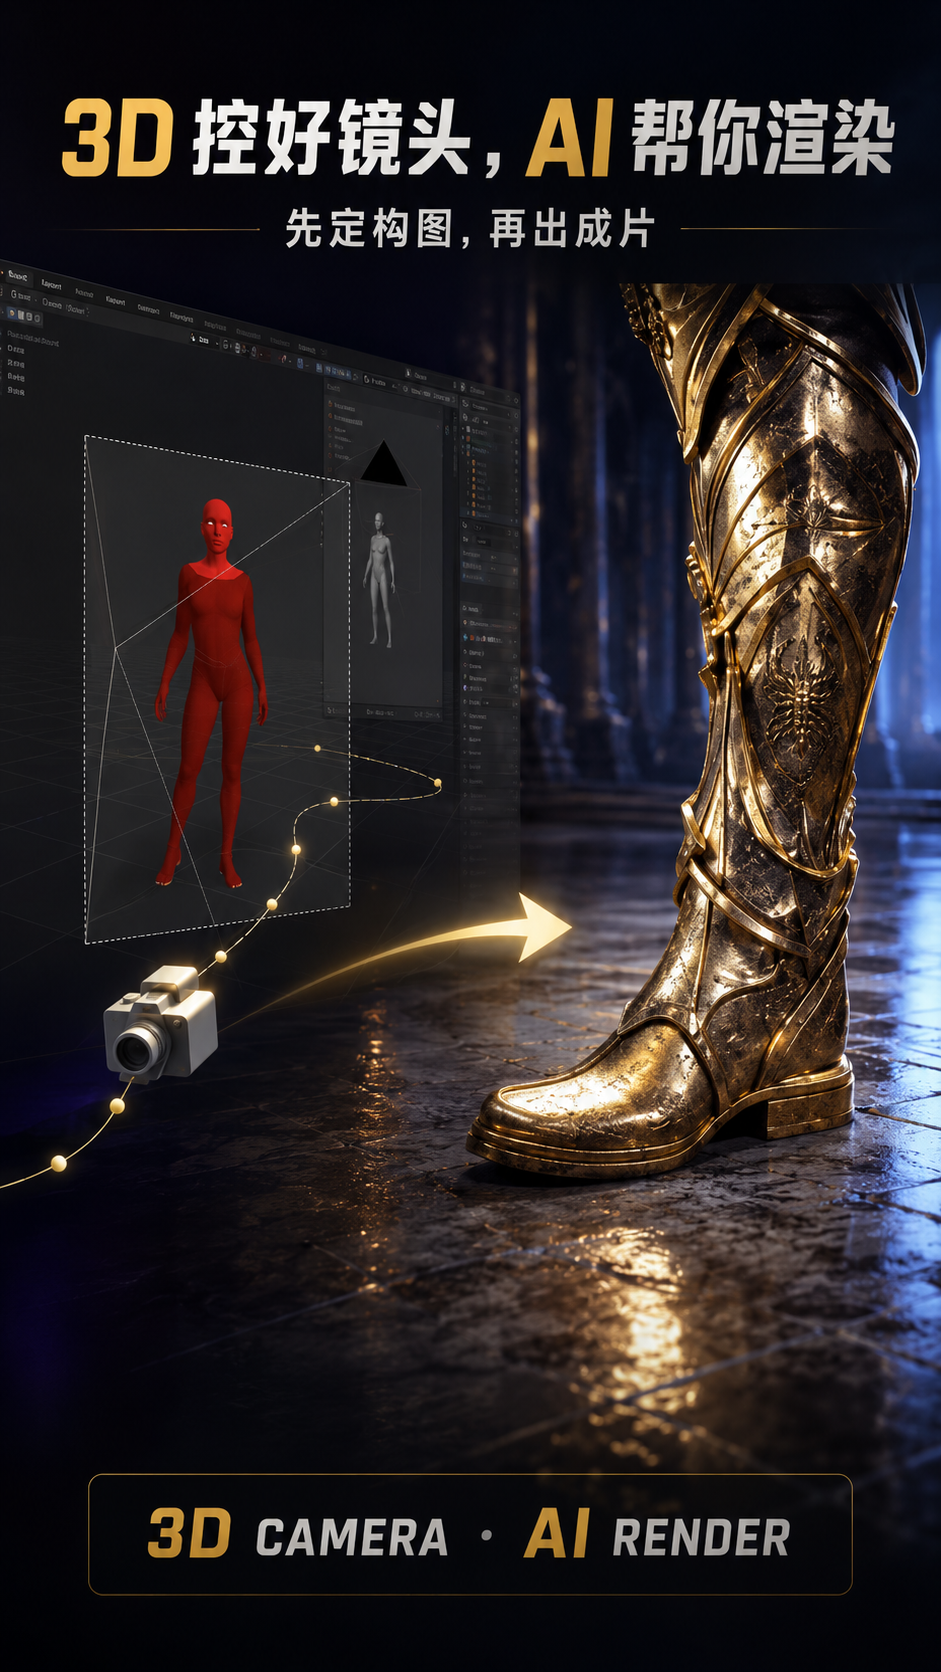This screenshot has height=1672, width=941.
Task: Click the "AI RENDER" text in the bottom banner
Action: (657, 1535)
